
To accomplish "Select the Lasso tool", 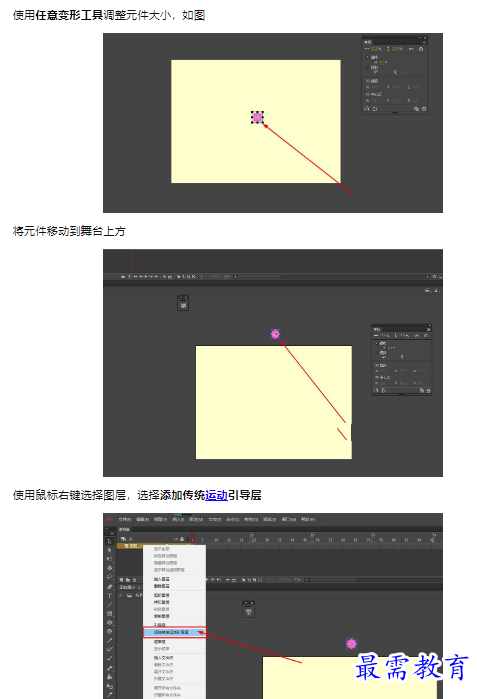I will [110, 577].
